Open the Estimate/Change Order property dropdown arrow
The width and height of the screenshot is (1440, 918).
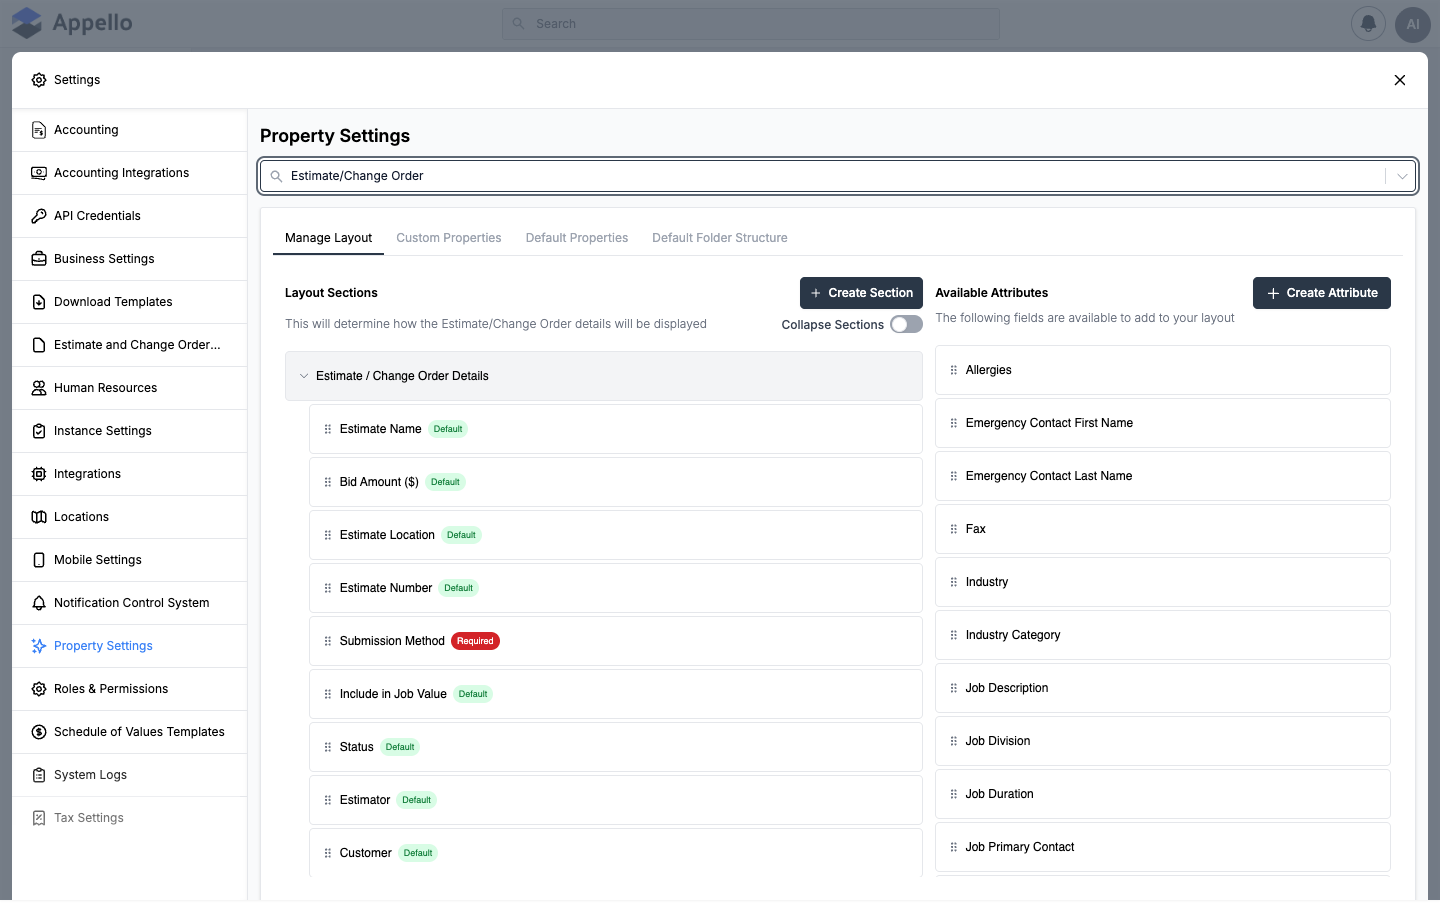coord(1402,176)
